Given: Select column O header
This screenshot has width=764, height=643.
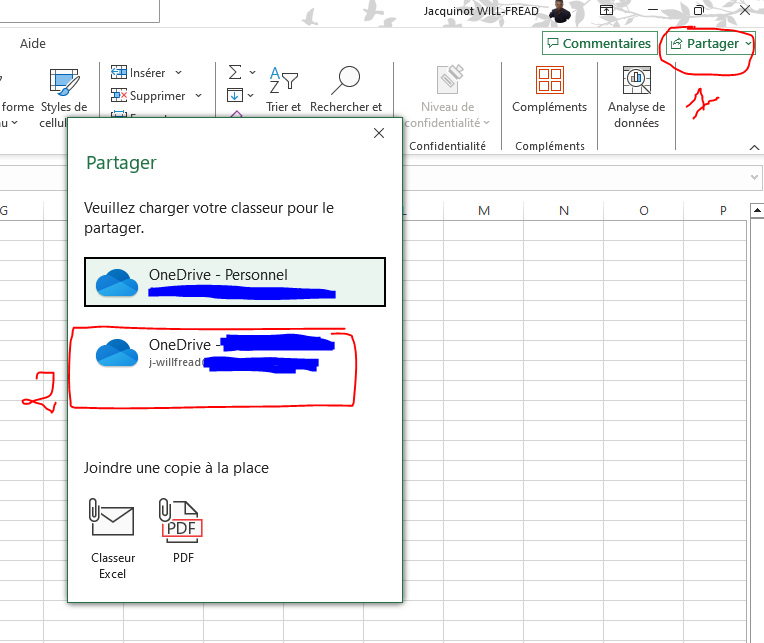Looking at the screenshot, I should [644, 210].
